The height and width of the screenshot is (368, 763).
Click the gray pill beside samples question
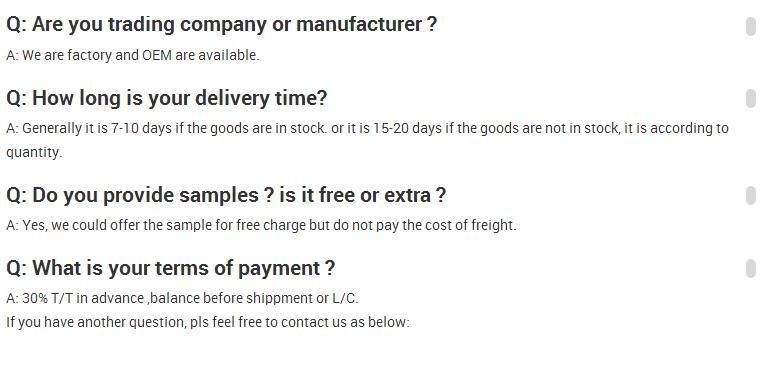click(x=751, y=196)
